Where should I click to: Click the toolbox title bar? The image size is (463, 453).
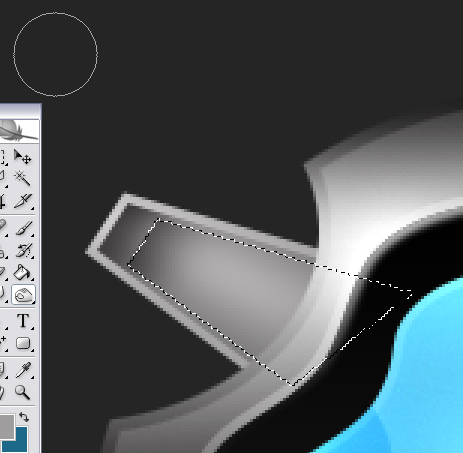tap(20, 110)
